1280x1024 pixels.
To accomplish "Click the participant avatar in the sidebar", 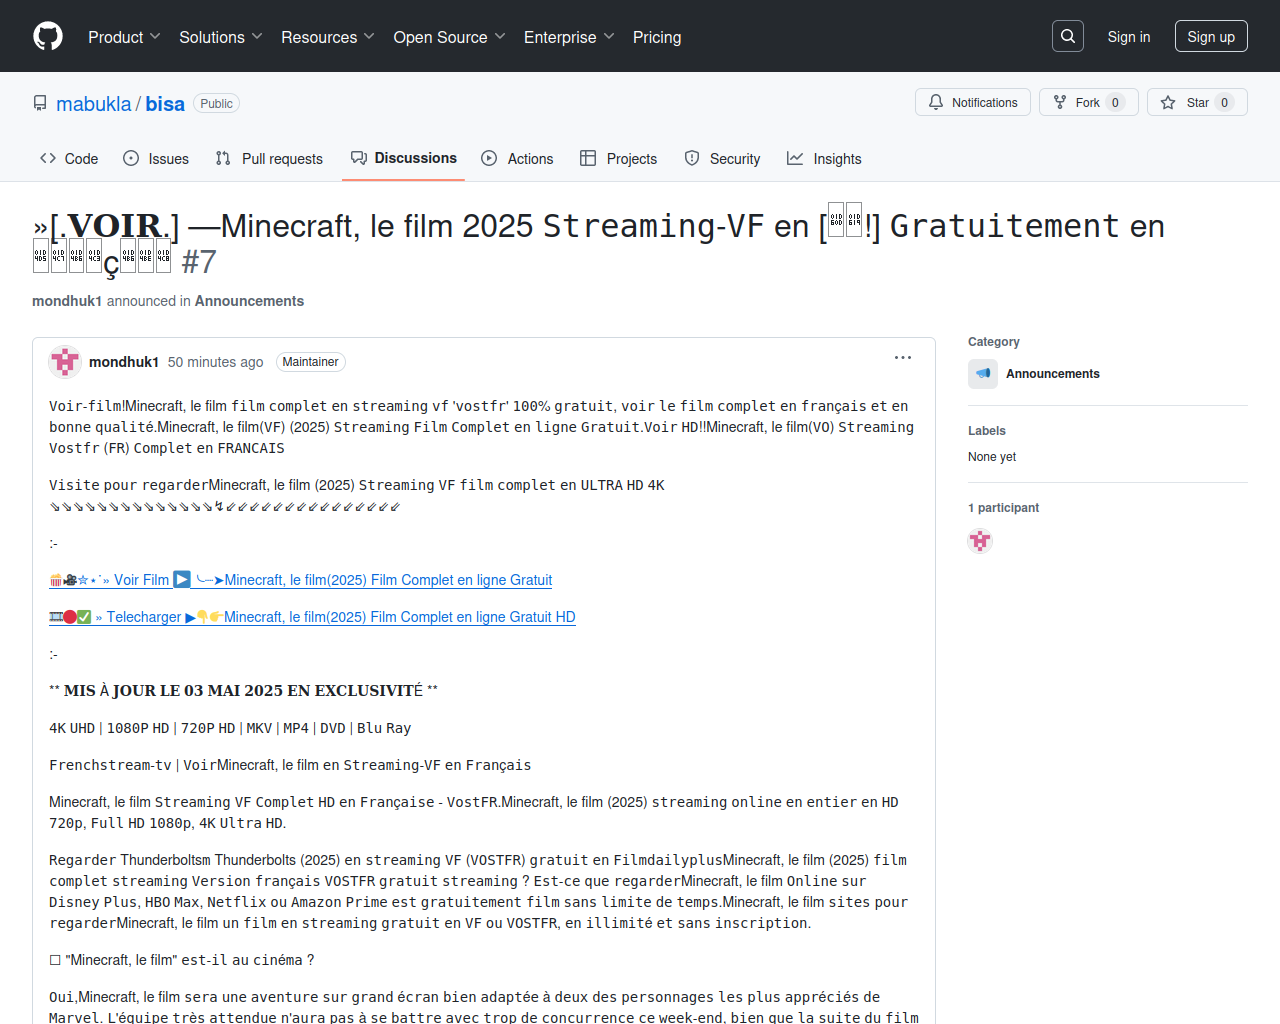I will point(980,541).
